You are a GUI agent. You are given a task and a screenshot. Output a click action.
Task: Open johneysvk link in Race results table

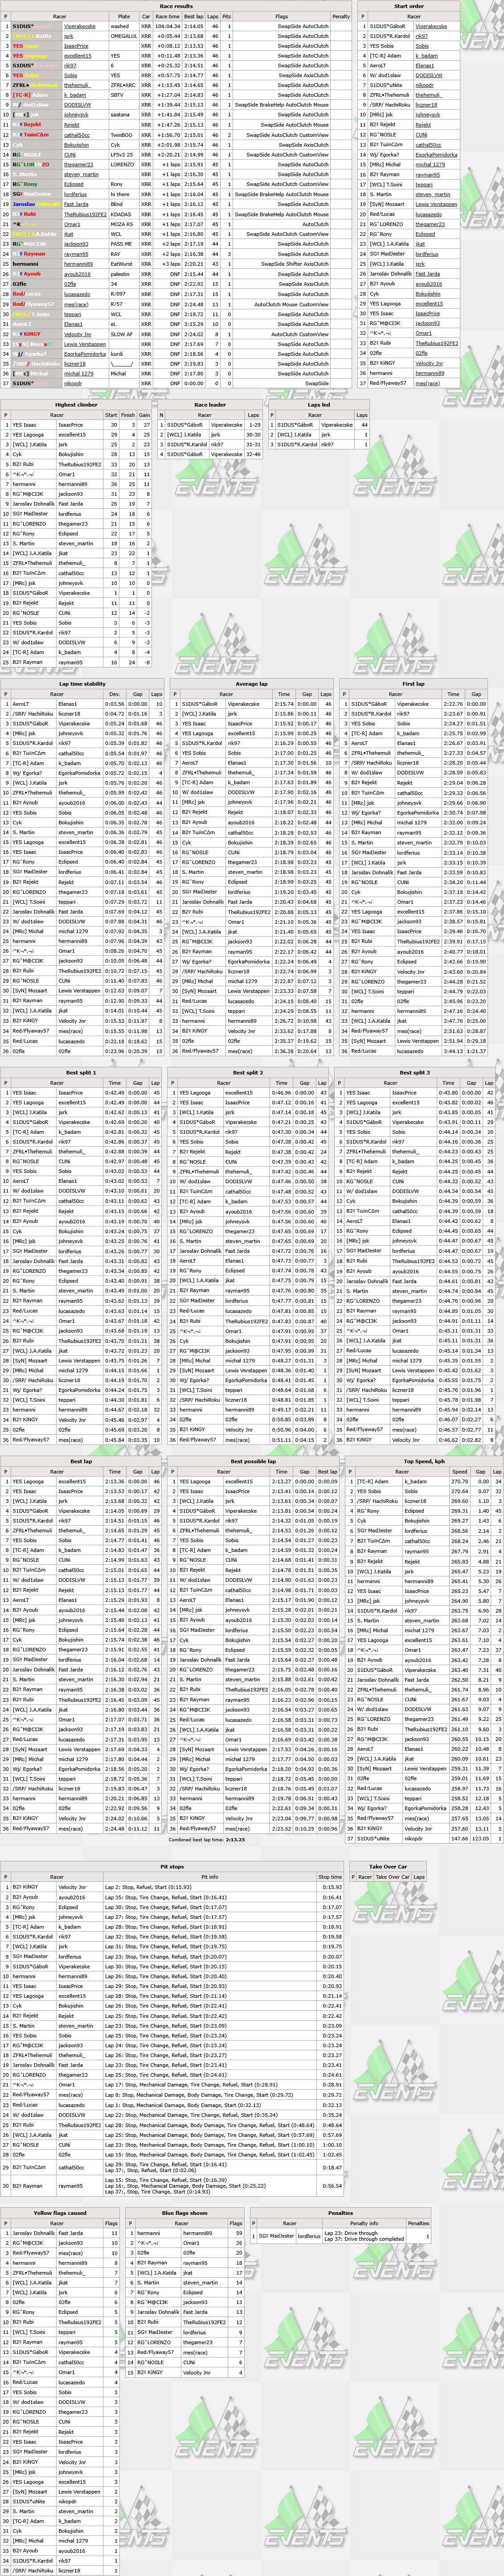click(x=76, y=115)
